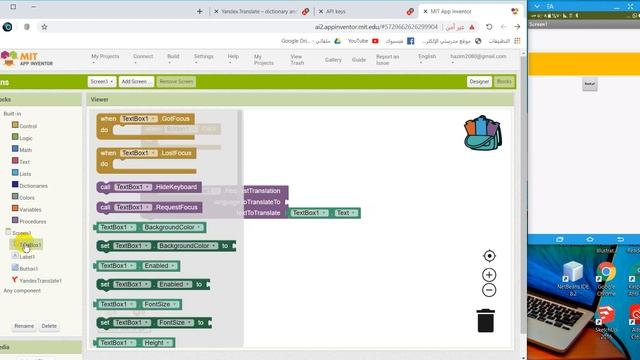640x360 pixels.
Task: Open Text property dropdown on workspace block
Action: [x=347, y=213]
